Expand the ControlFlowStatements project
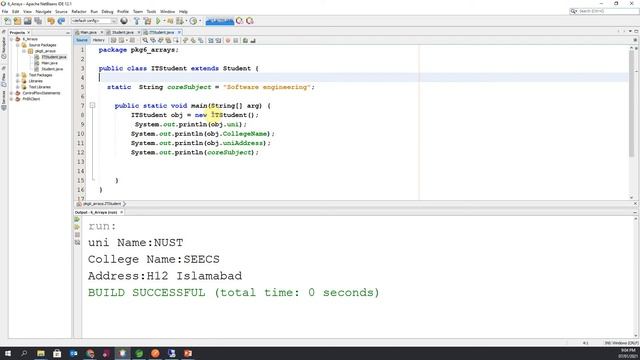 pyautogui.click(x=12, y=93)
